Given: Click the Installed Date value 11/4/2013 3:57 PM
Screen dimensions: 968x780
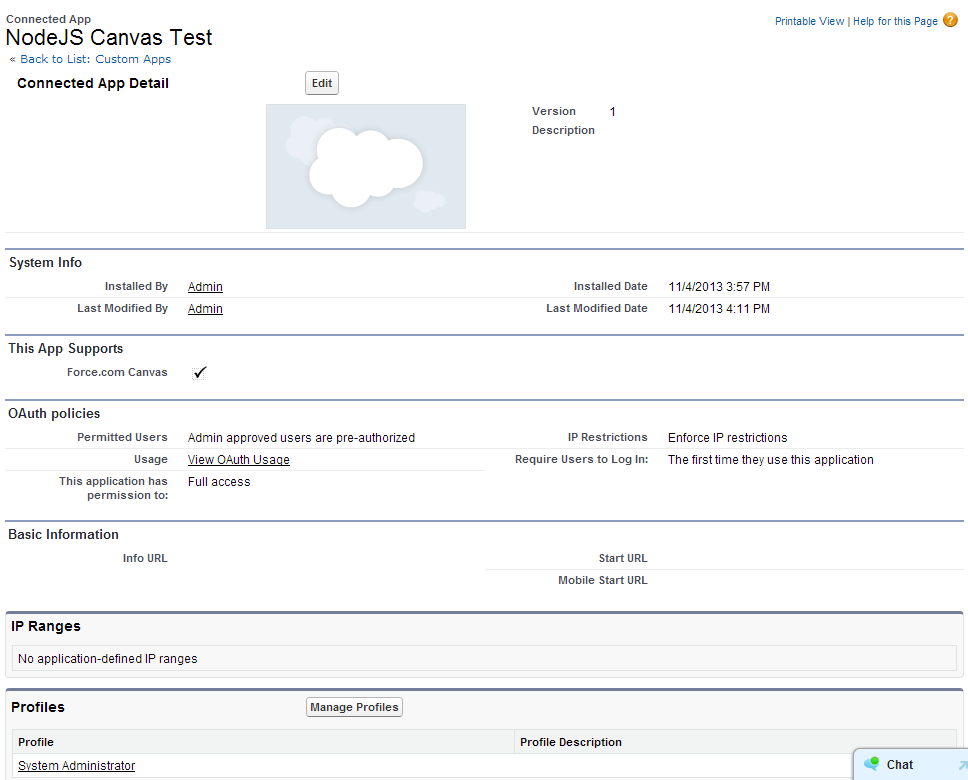Looking at the screenshot, I should 719,287.
